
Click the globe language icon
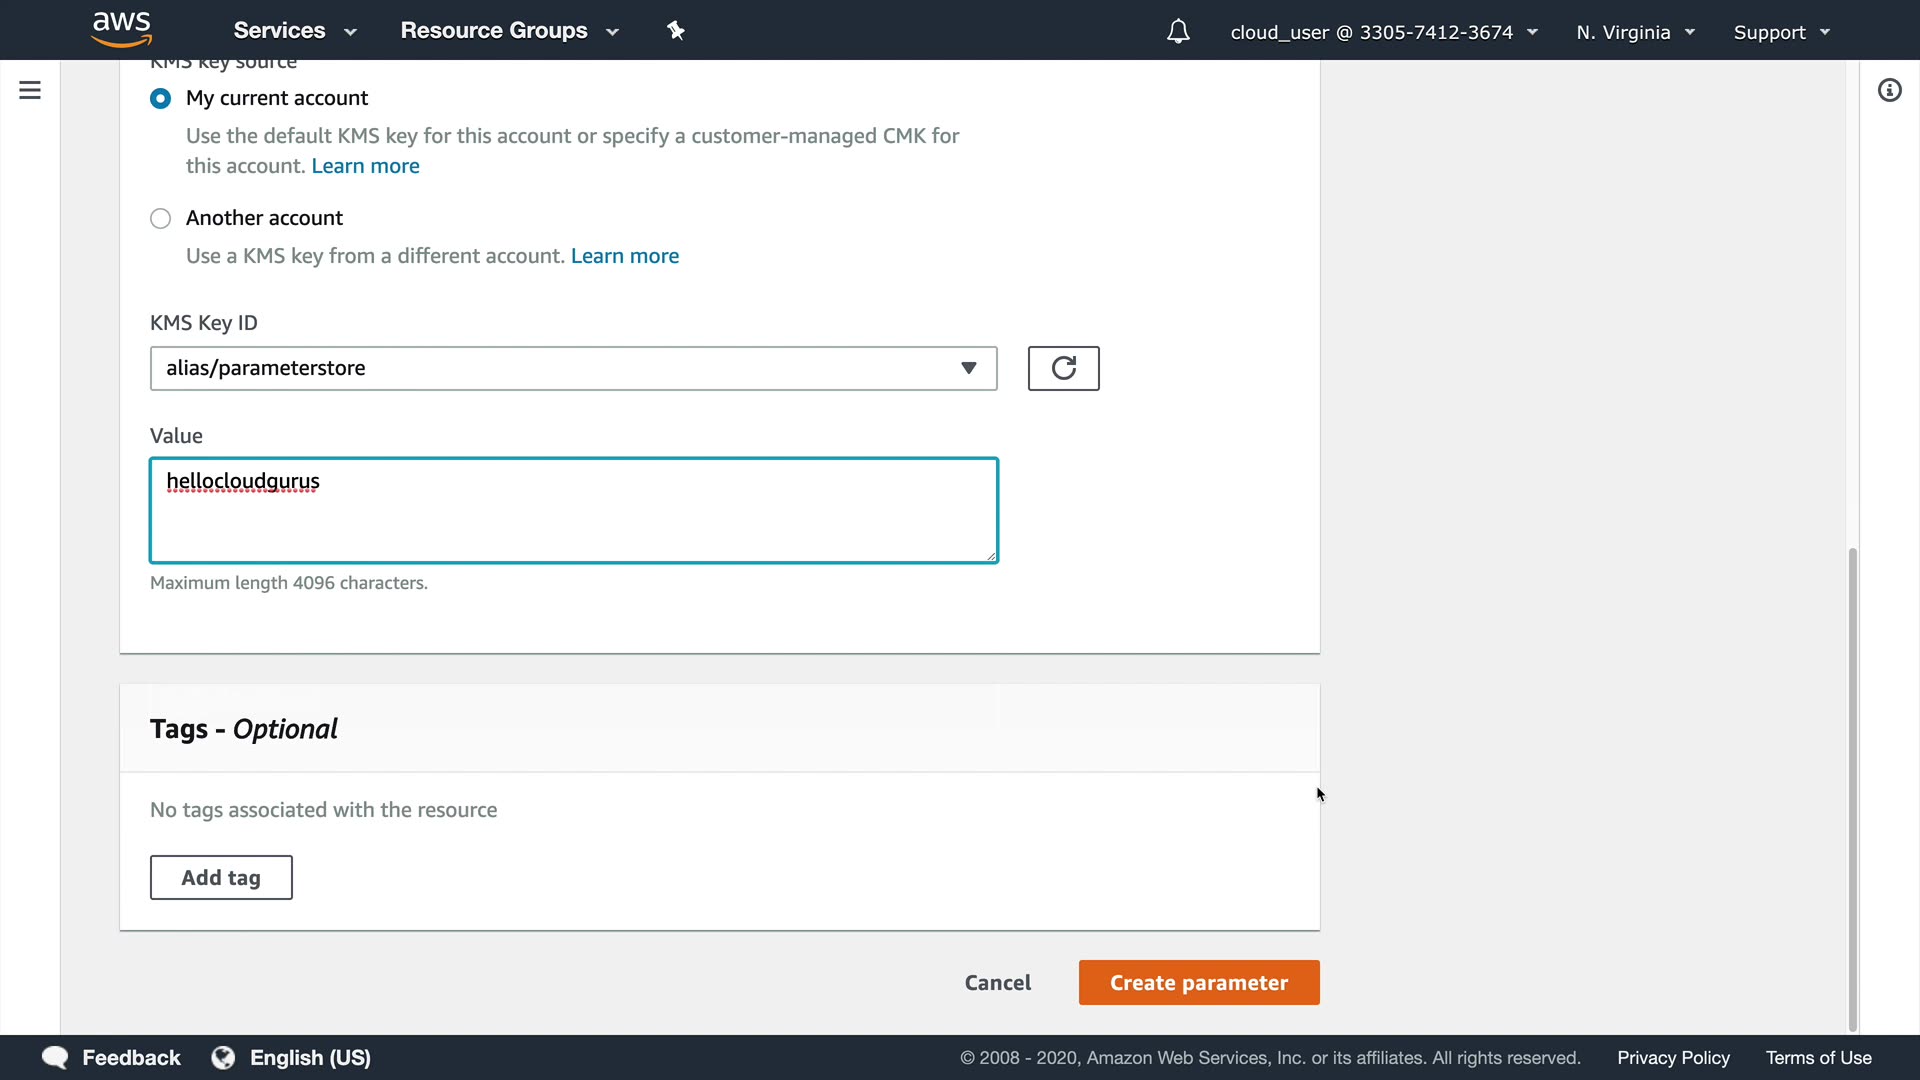coord(223,1057)
